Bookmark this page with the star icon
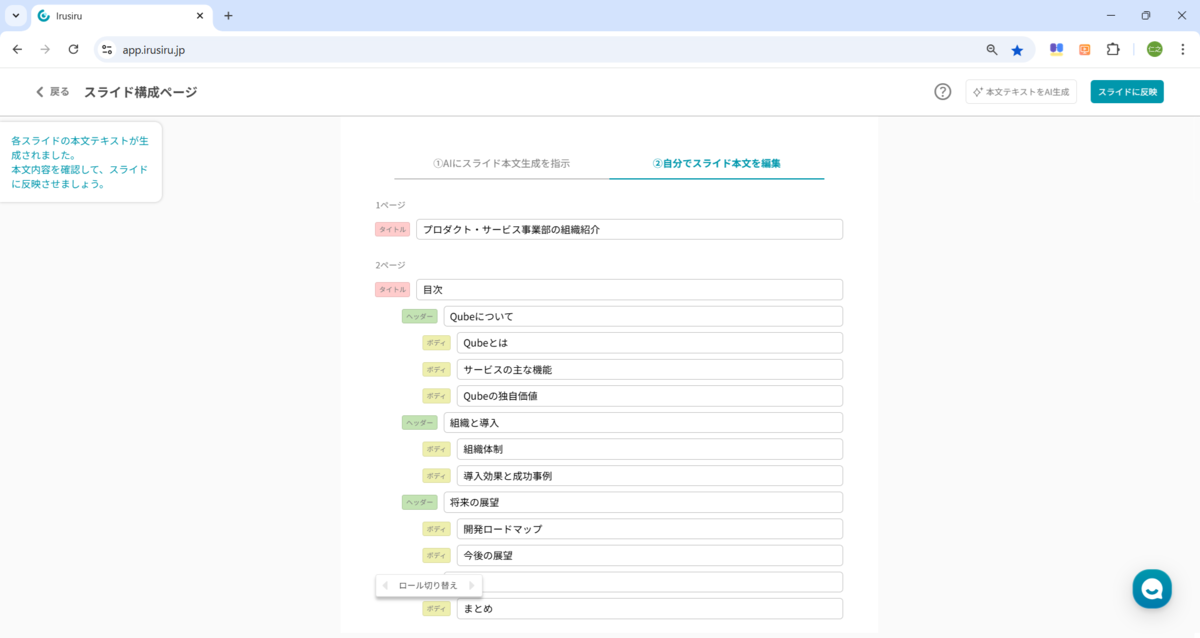 click(1017, 49)
